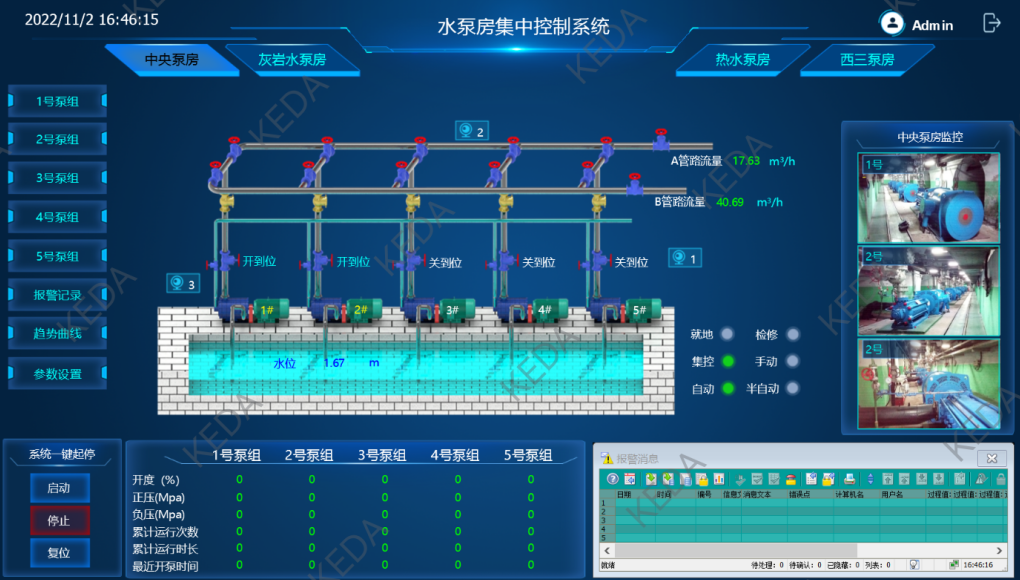
Task: Switch to the 灰岩水泵房 tab
Action: [x=292, y=60]
